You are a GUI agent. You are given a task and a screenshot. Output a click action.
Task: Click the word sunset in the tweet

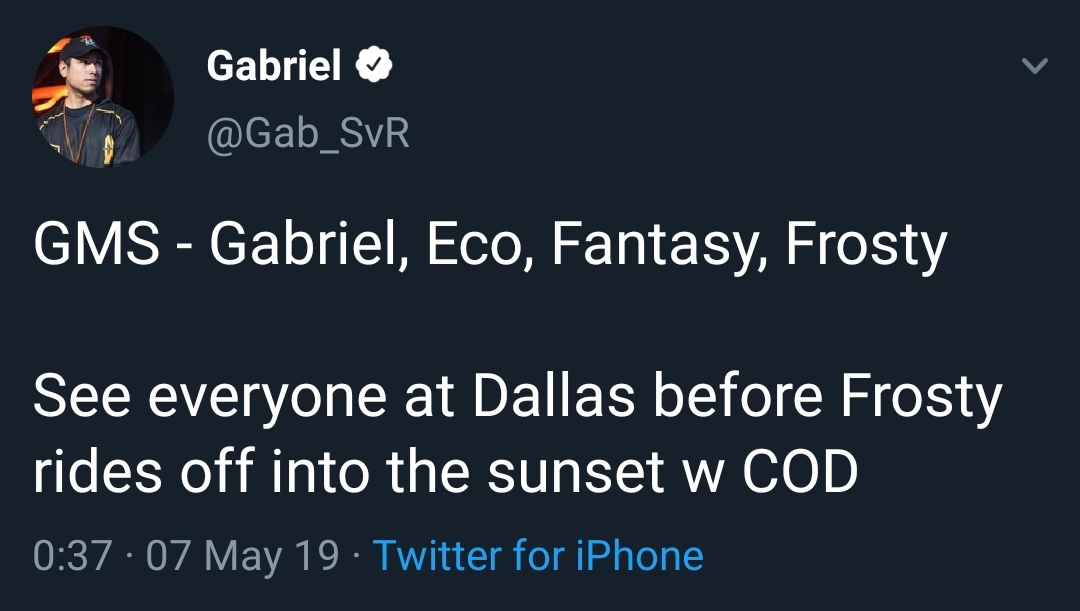[x=579, y=471]
